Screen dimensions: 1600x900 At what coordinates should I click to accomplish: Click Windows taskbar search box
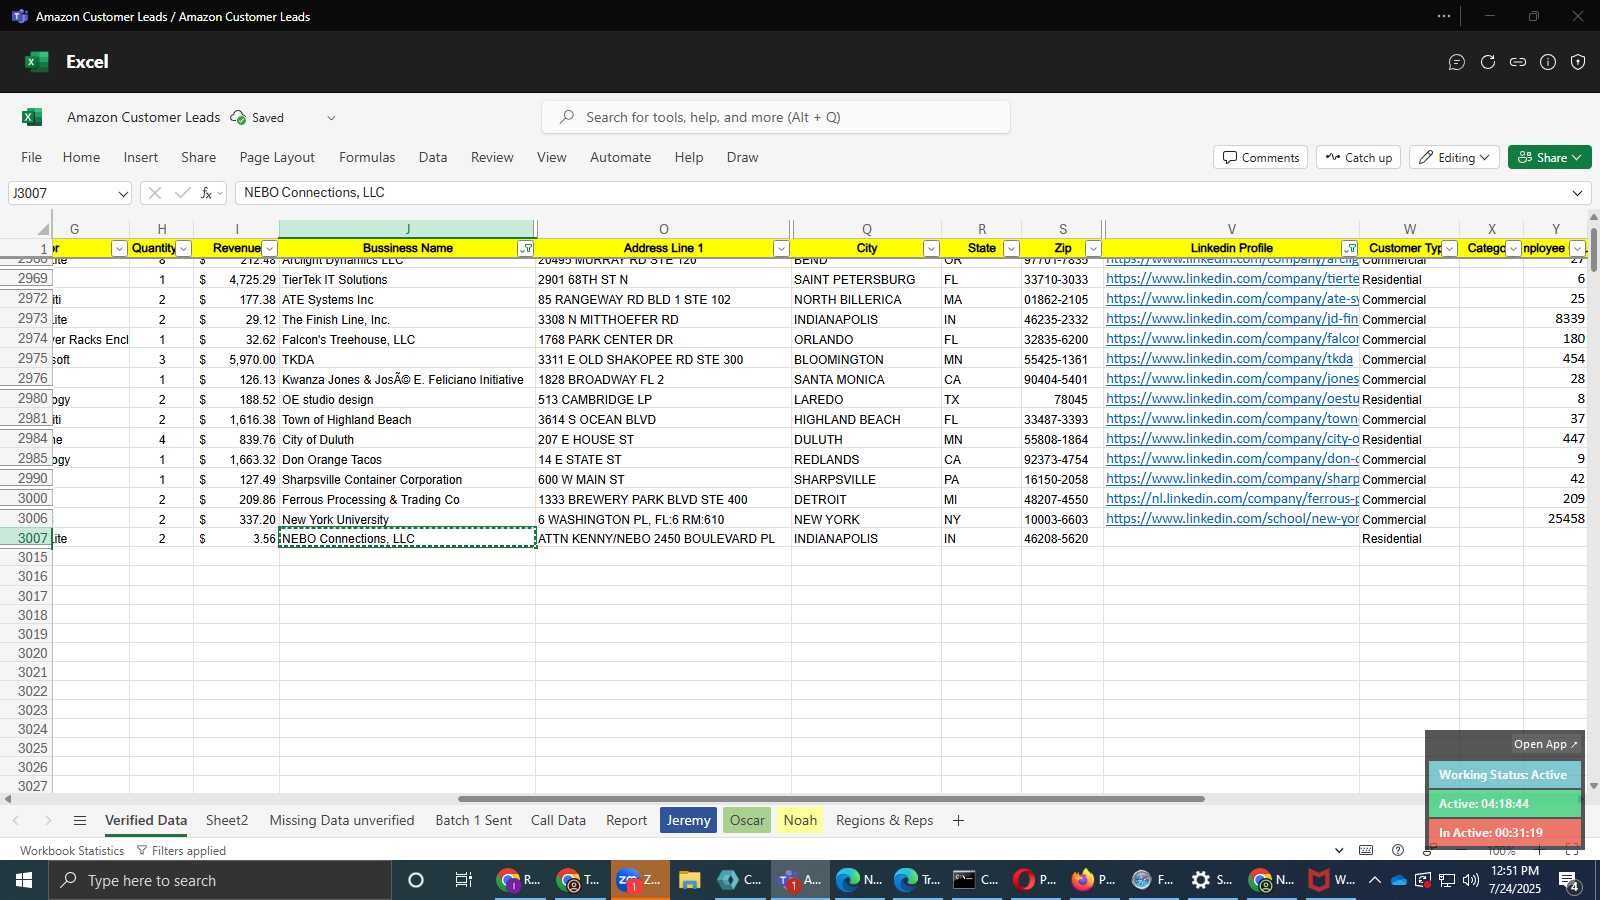tap(220, 880)
